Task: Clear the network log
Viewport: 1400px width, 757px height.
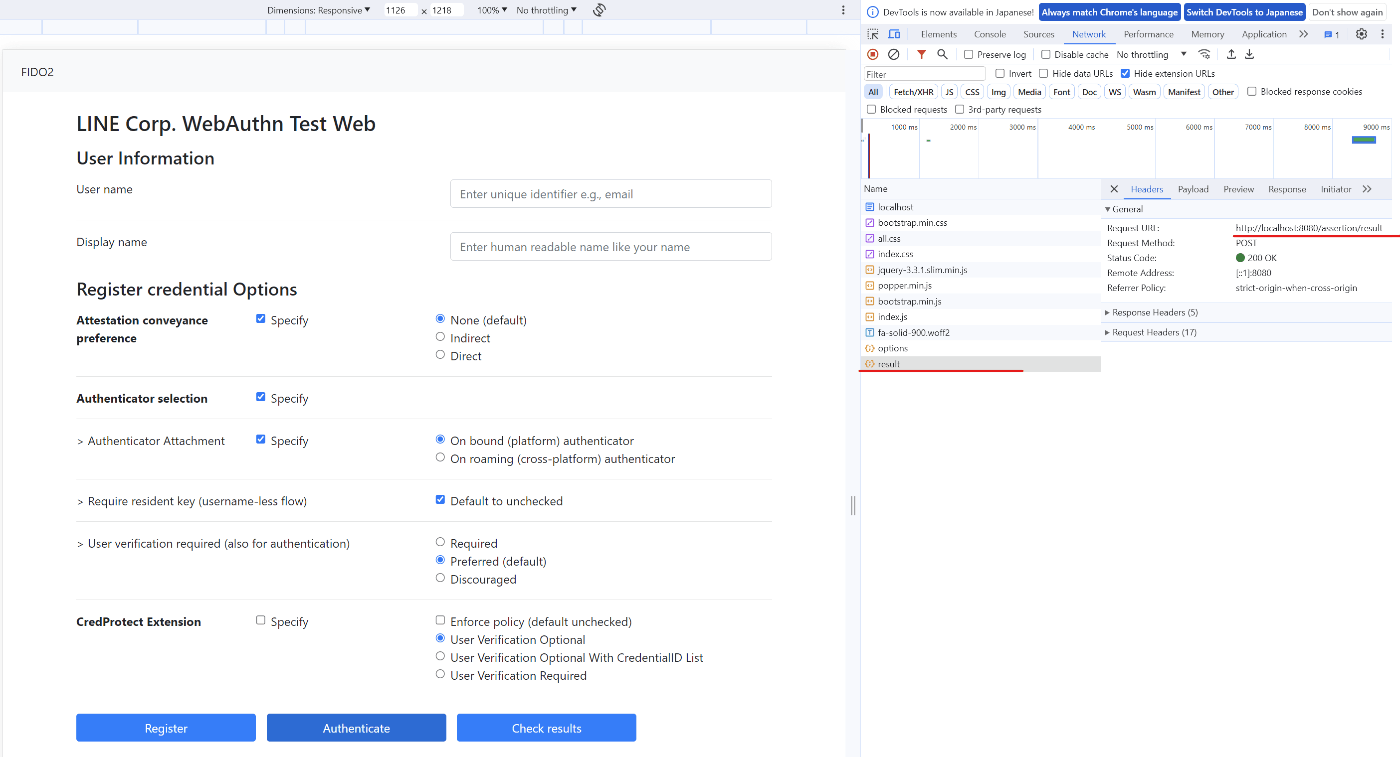Action: pyautogui.click(x=894, y=54)
